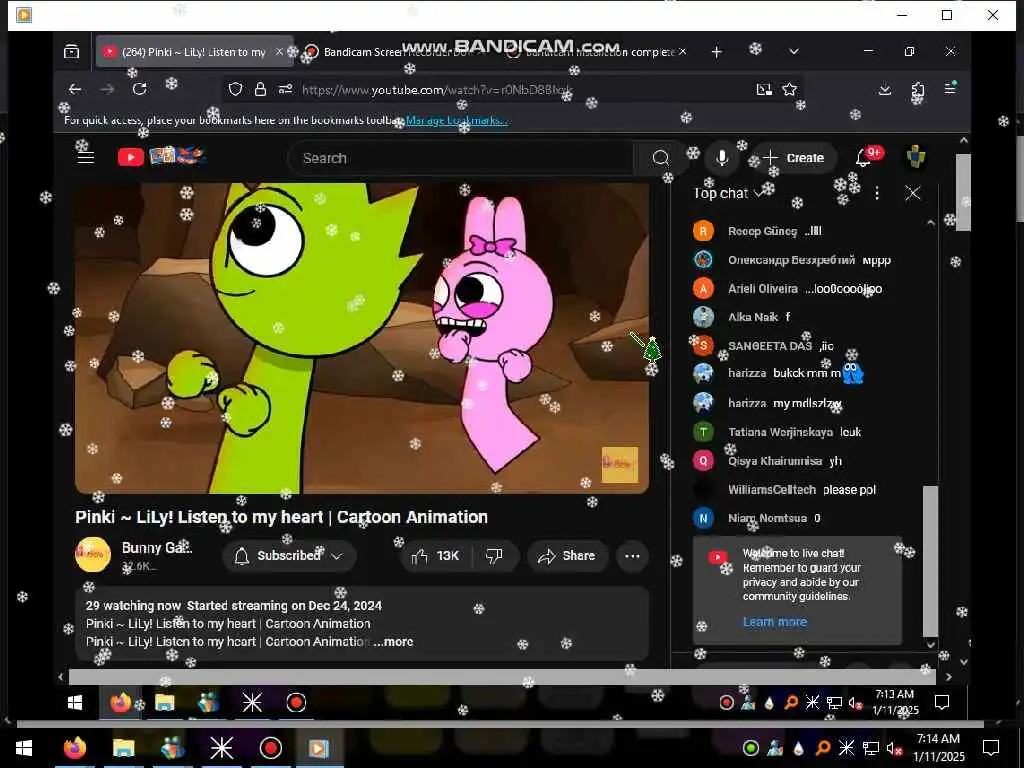Screen dimensions: 1024x768
Task: Click Learn more in chat welcome
Action: click(x=775, y=622)
